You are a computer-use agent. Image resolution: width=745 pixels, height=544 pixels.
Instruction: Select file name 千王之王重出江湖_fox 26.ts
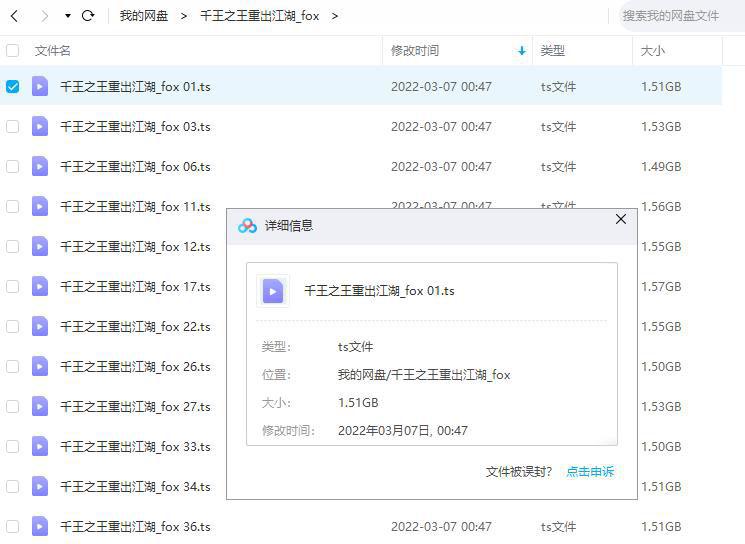135,367
